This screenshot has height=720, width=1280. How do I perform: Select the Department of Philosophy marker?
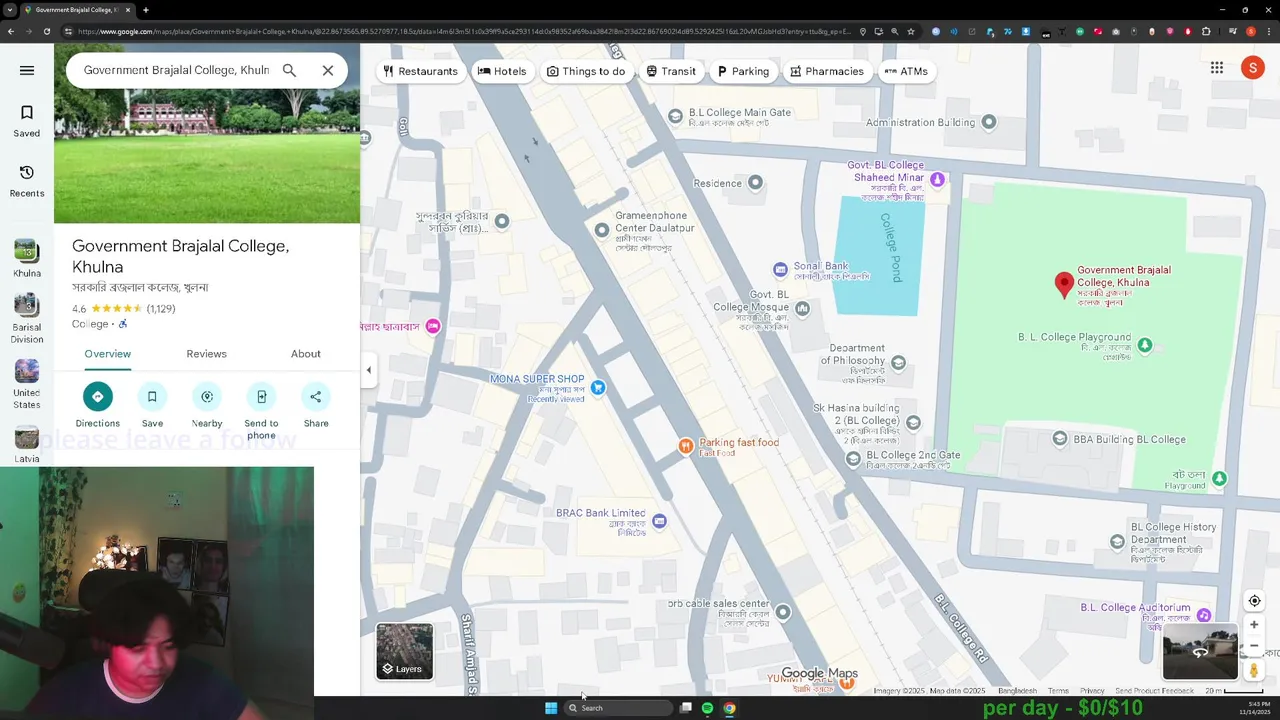[x=898, y=363]
